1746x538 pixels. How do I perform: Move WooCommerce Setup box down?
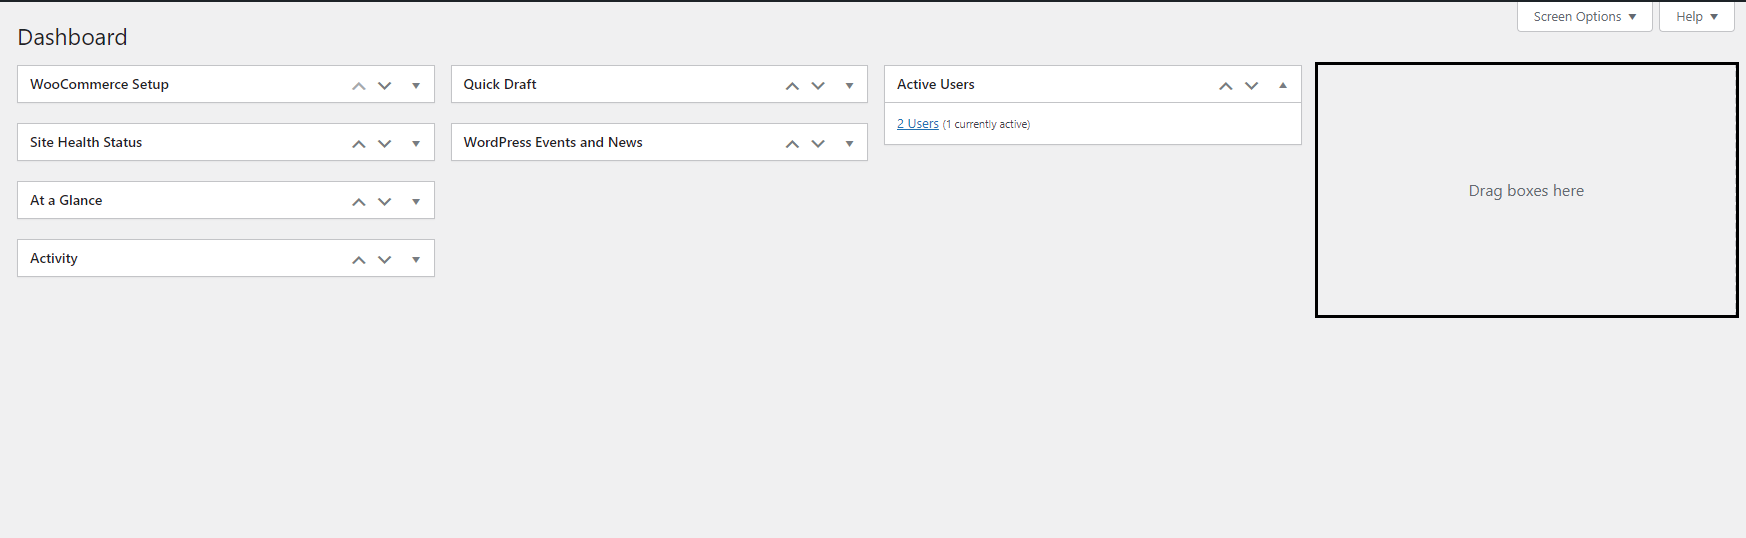pyautogui.click(x=385, y=85)
